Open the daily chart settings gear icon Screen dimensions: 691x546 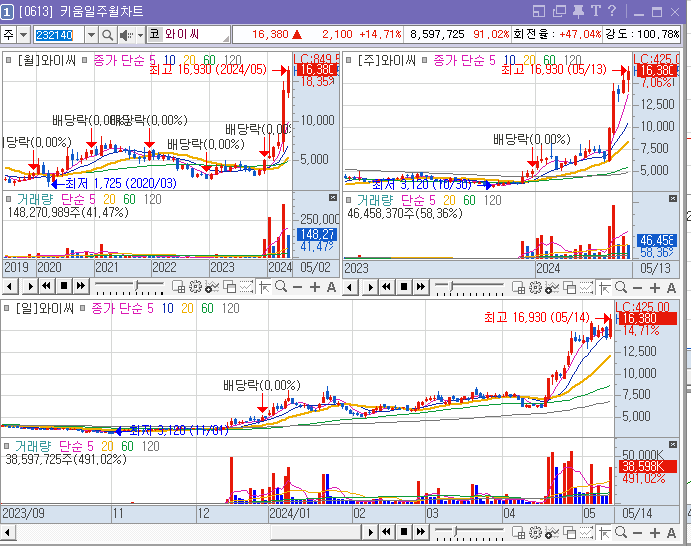pyautogui.click(x=535, y=533)
